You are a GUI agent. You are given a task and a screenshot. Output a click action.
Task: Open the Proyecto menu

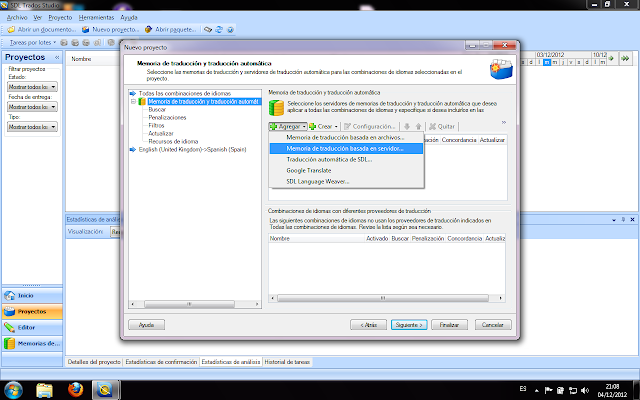[60, 18]
